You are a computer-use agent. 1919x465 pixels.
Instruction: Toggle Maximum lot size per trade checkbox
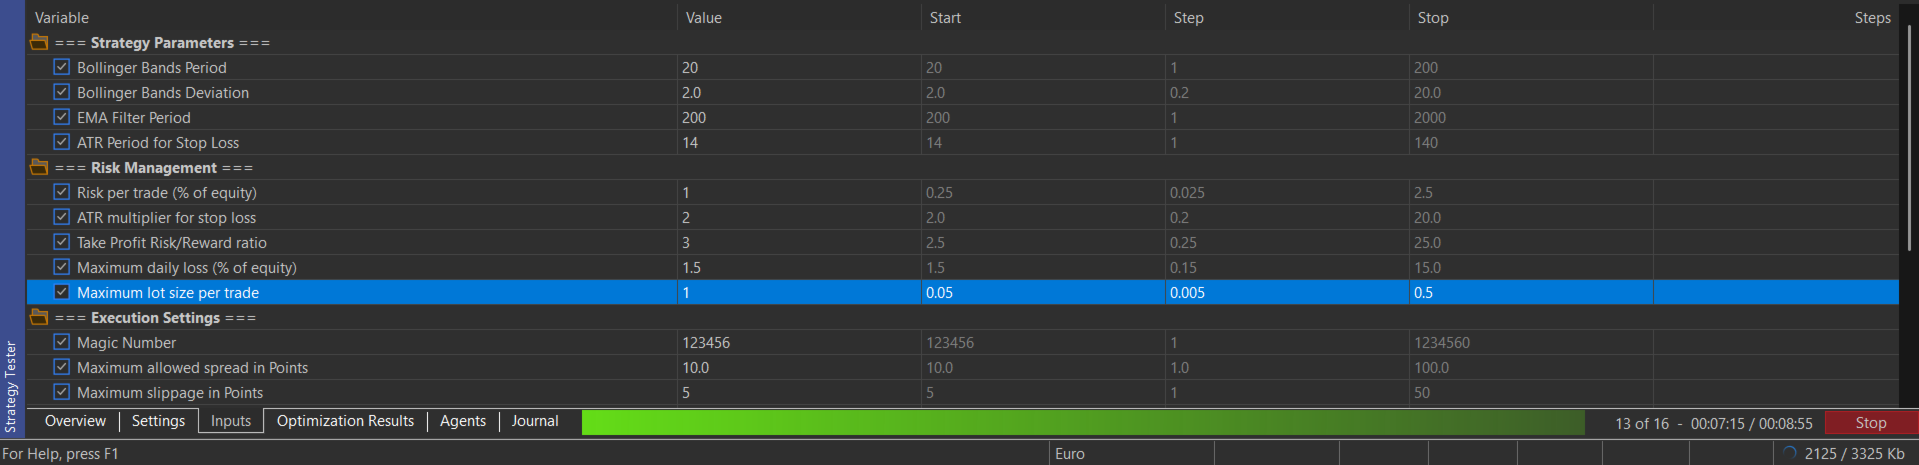tap(62, 292)
